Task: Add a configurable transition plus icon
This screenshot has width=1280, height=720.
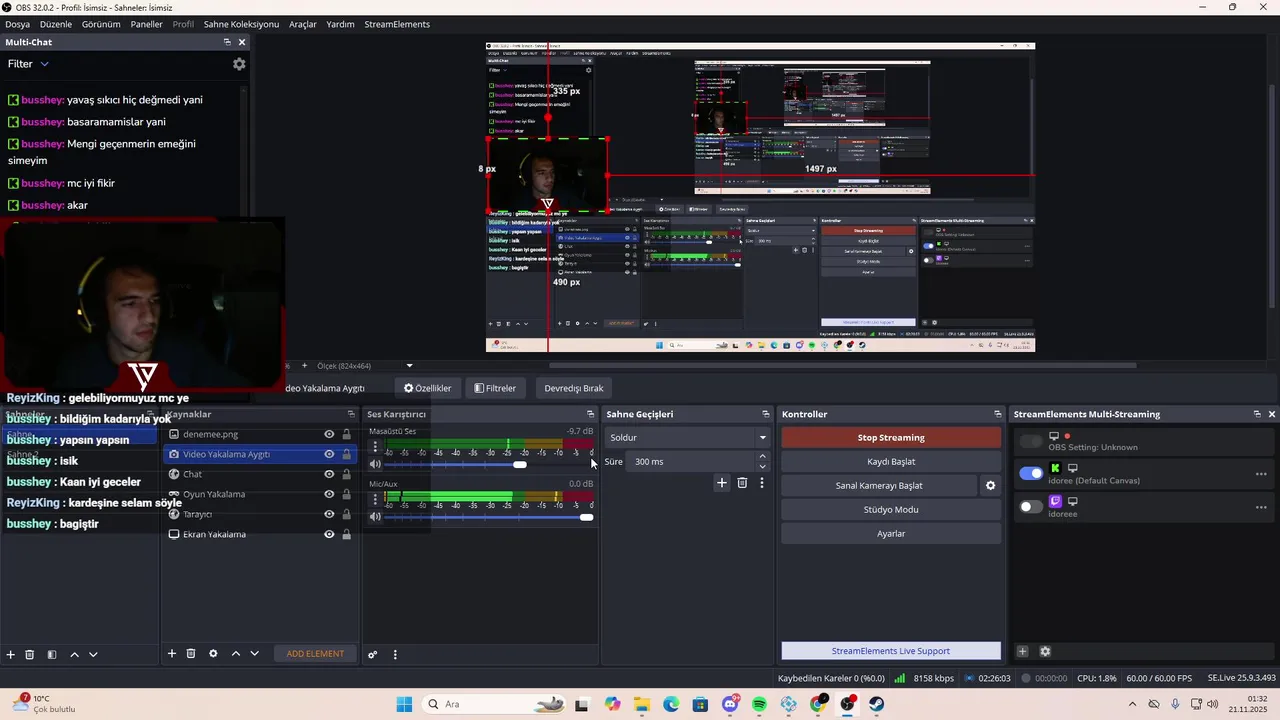Action: [722, 483]
